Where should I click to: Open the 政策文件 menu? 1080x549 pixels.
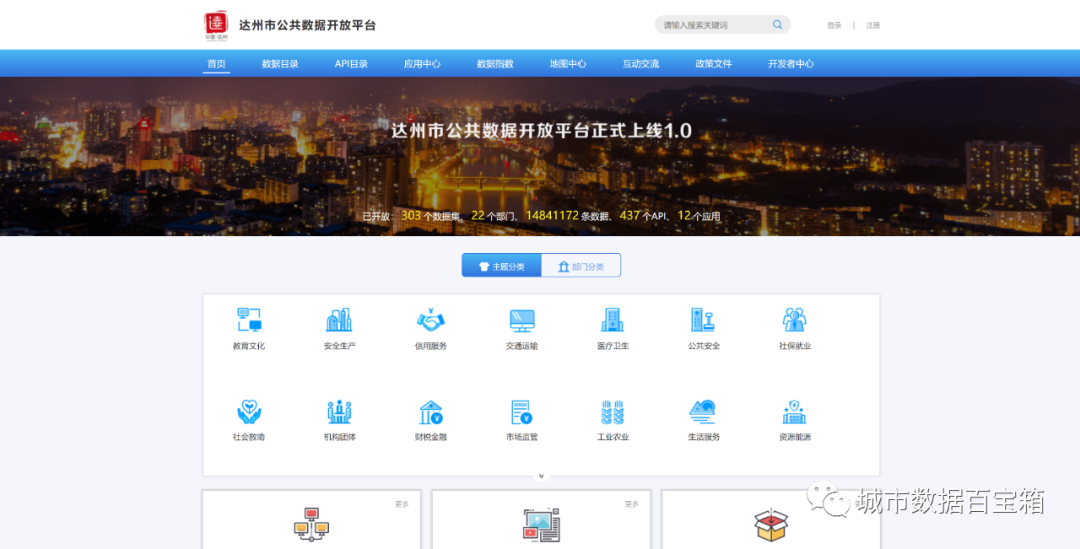[x=714, y=63]
